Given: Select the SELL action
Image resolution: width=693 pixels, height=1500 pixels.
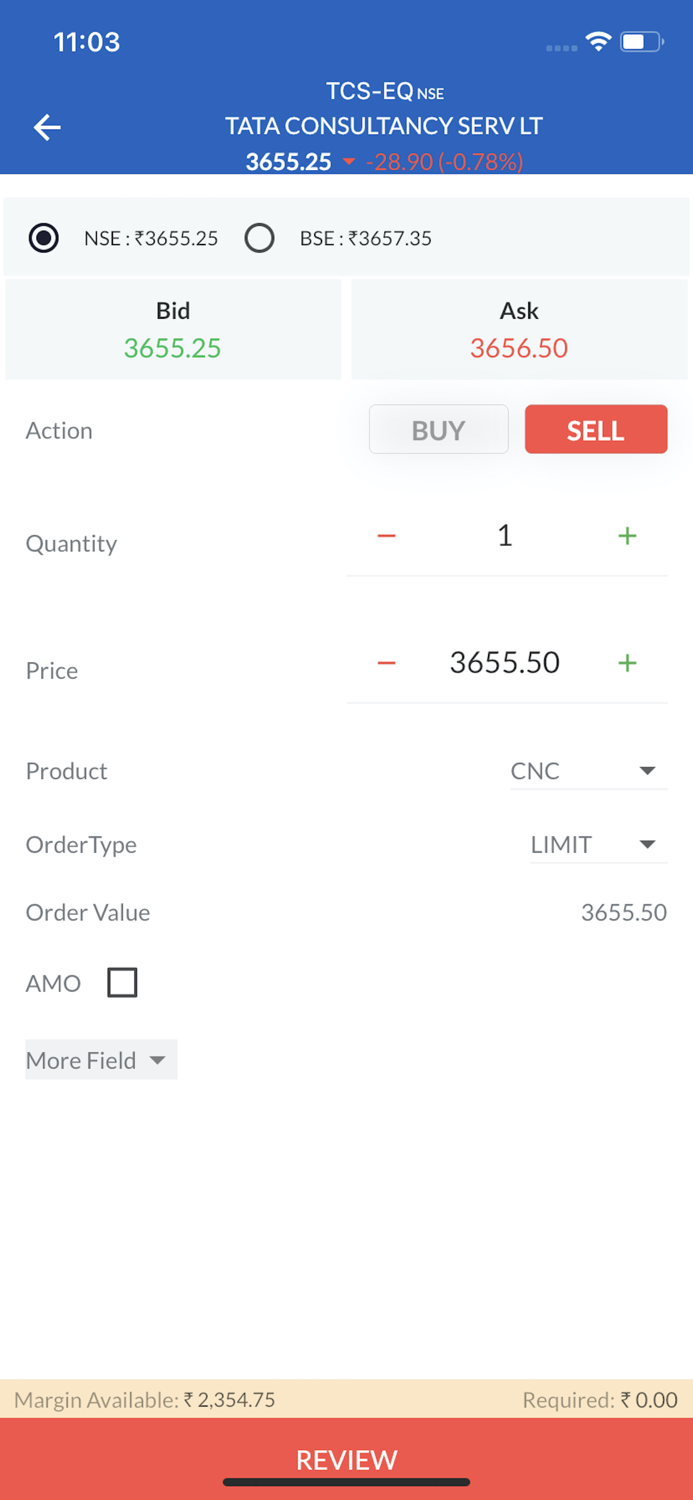Looking at the screenshot, I should [x=595, y=429].
